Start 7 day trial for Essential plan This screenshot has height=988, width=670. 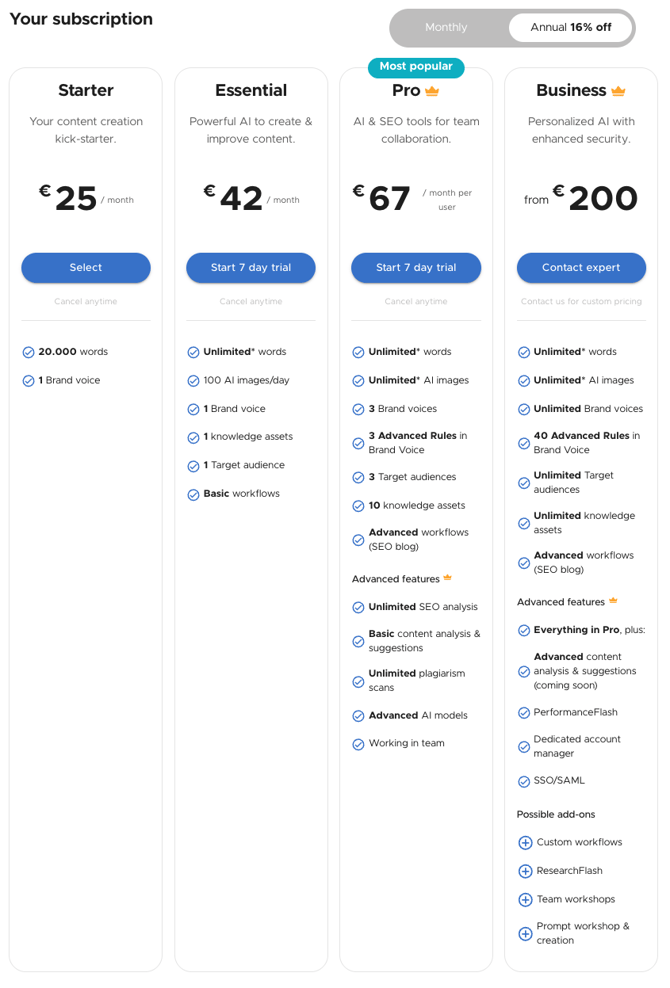[x=251, y=268]
